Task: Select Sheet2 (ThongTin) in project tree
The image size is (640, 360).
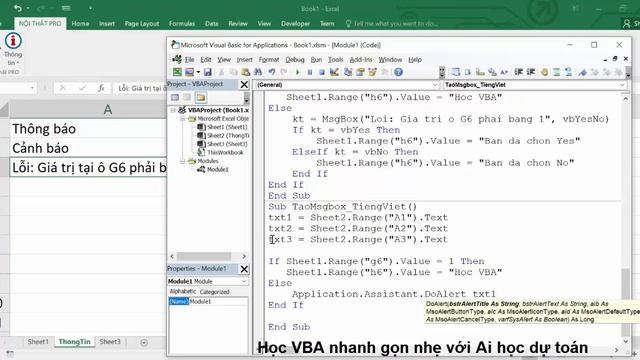Action: click(x=224, y=136)
